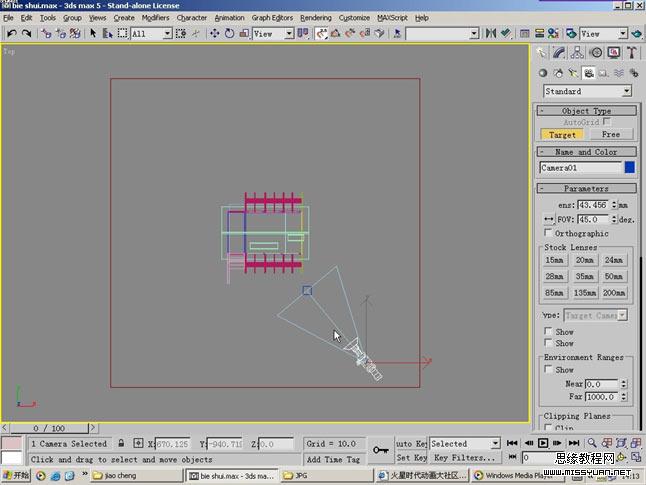
Task: Open the Standard camera category dropdown
Action: [x=587, y=91]
